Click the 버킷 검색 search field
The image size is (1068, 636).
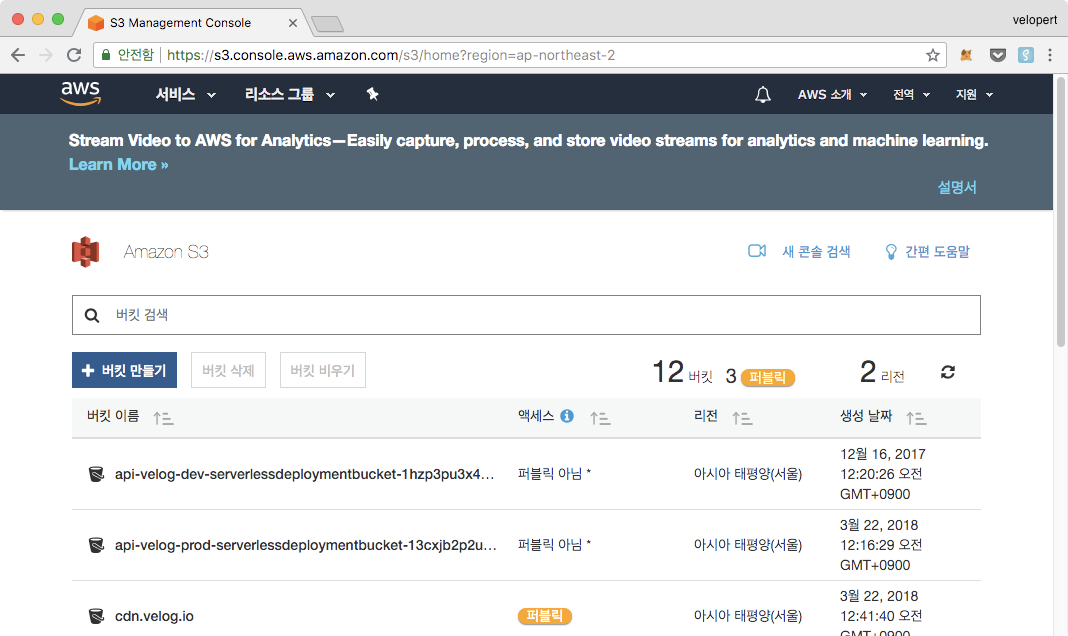[526, 315]
